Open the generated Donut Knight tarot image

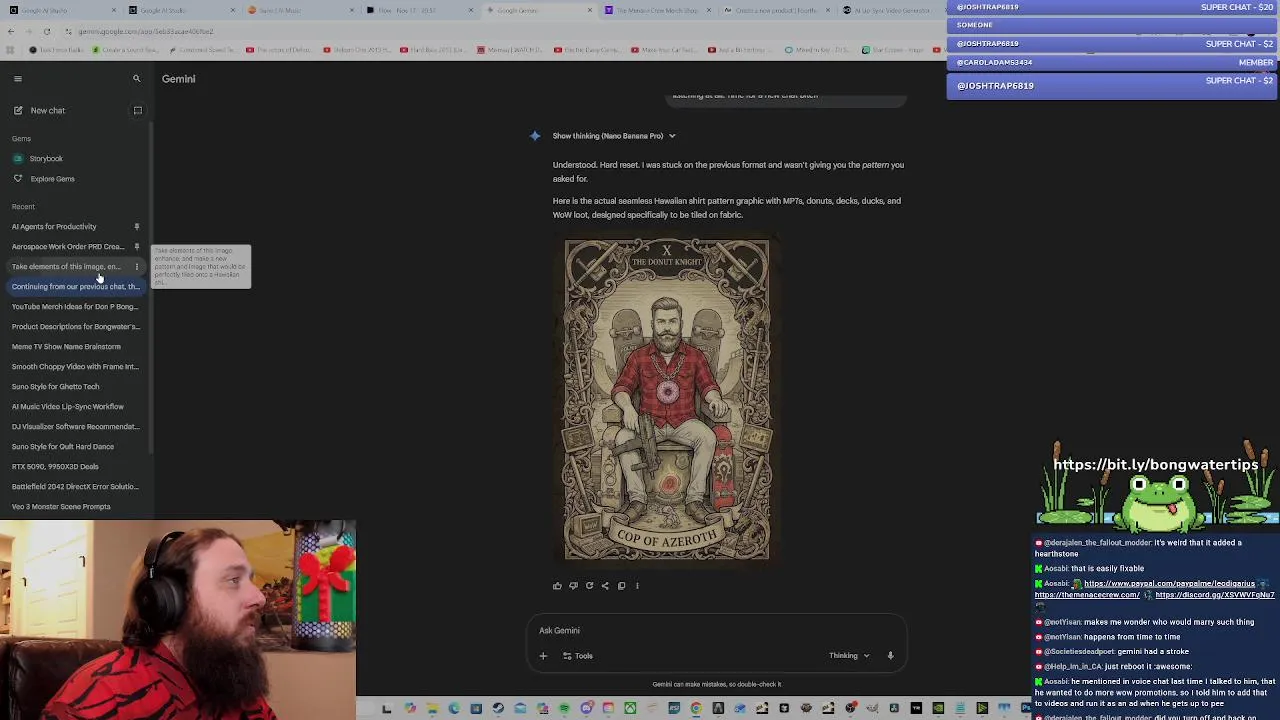pyautogui.click(x=667, y=400)
